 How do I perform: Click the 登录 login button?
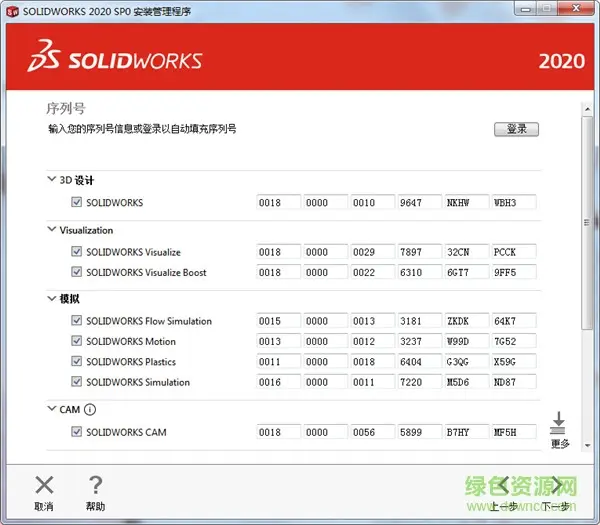pyautogui.click(x=516, y=129)
